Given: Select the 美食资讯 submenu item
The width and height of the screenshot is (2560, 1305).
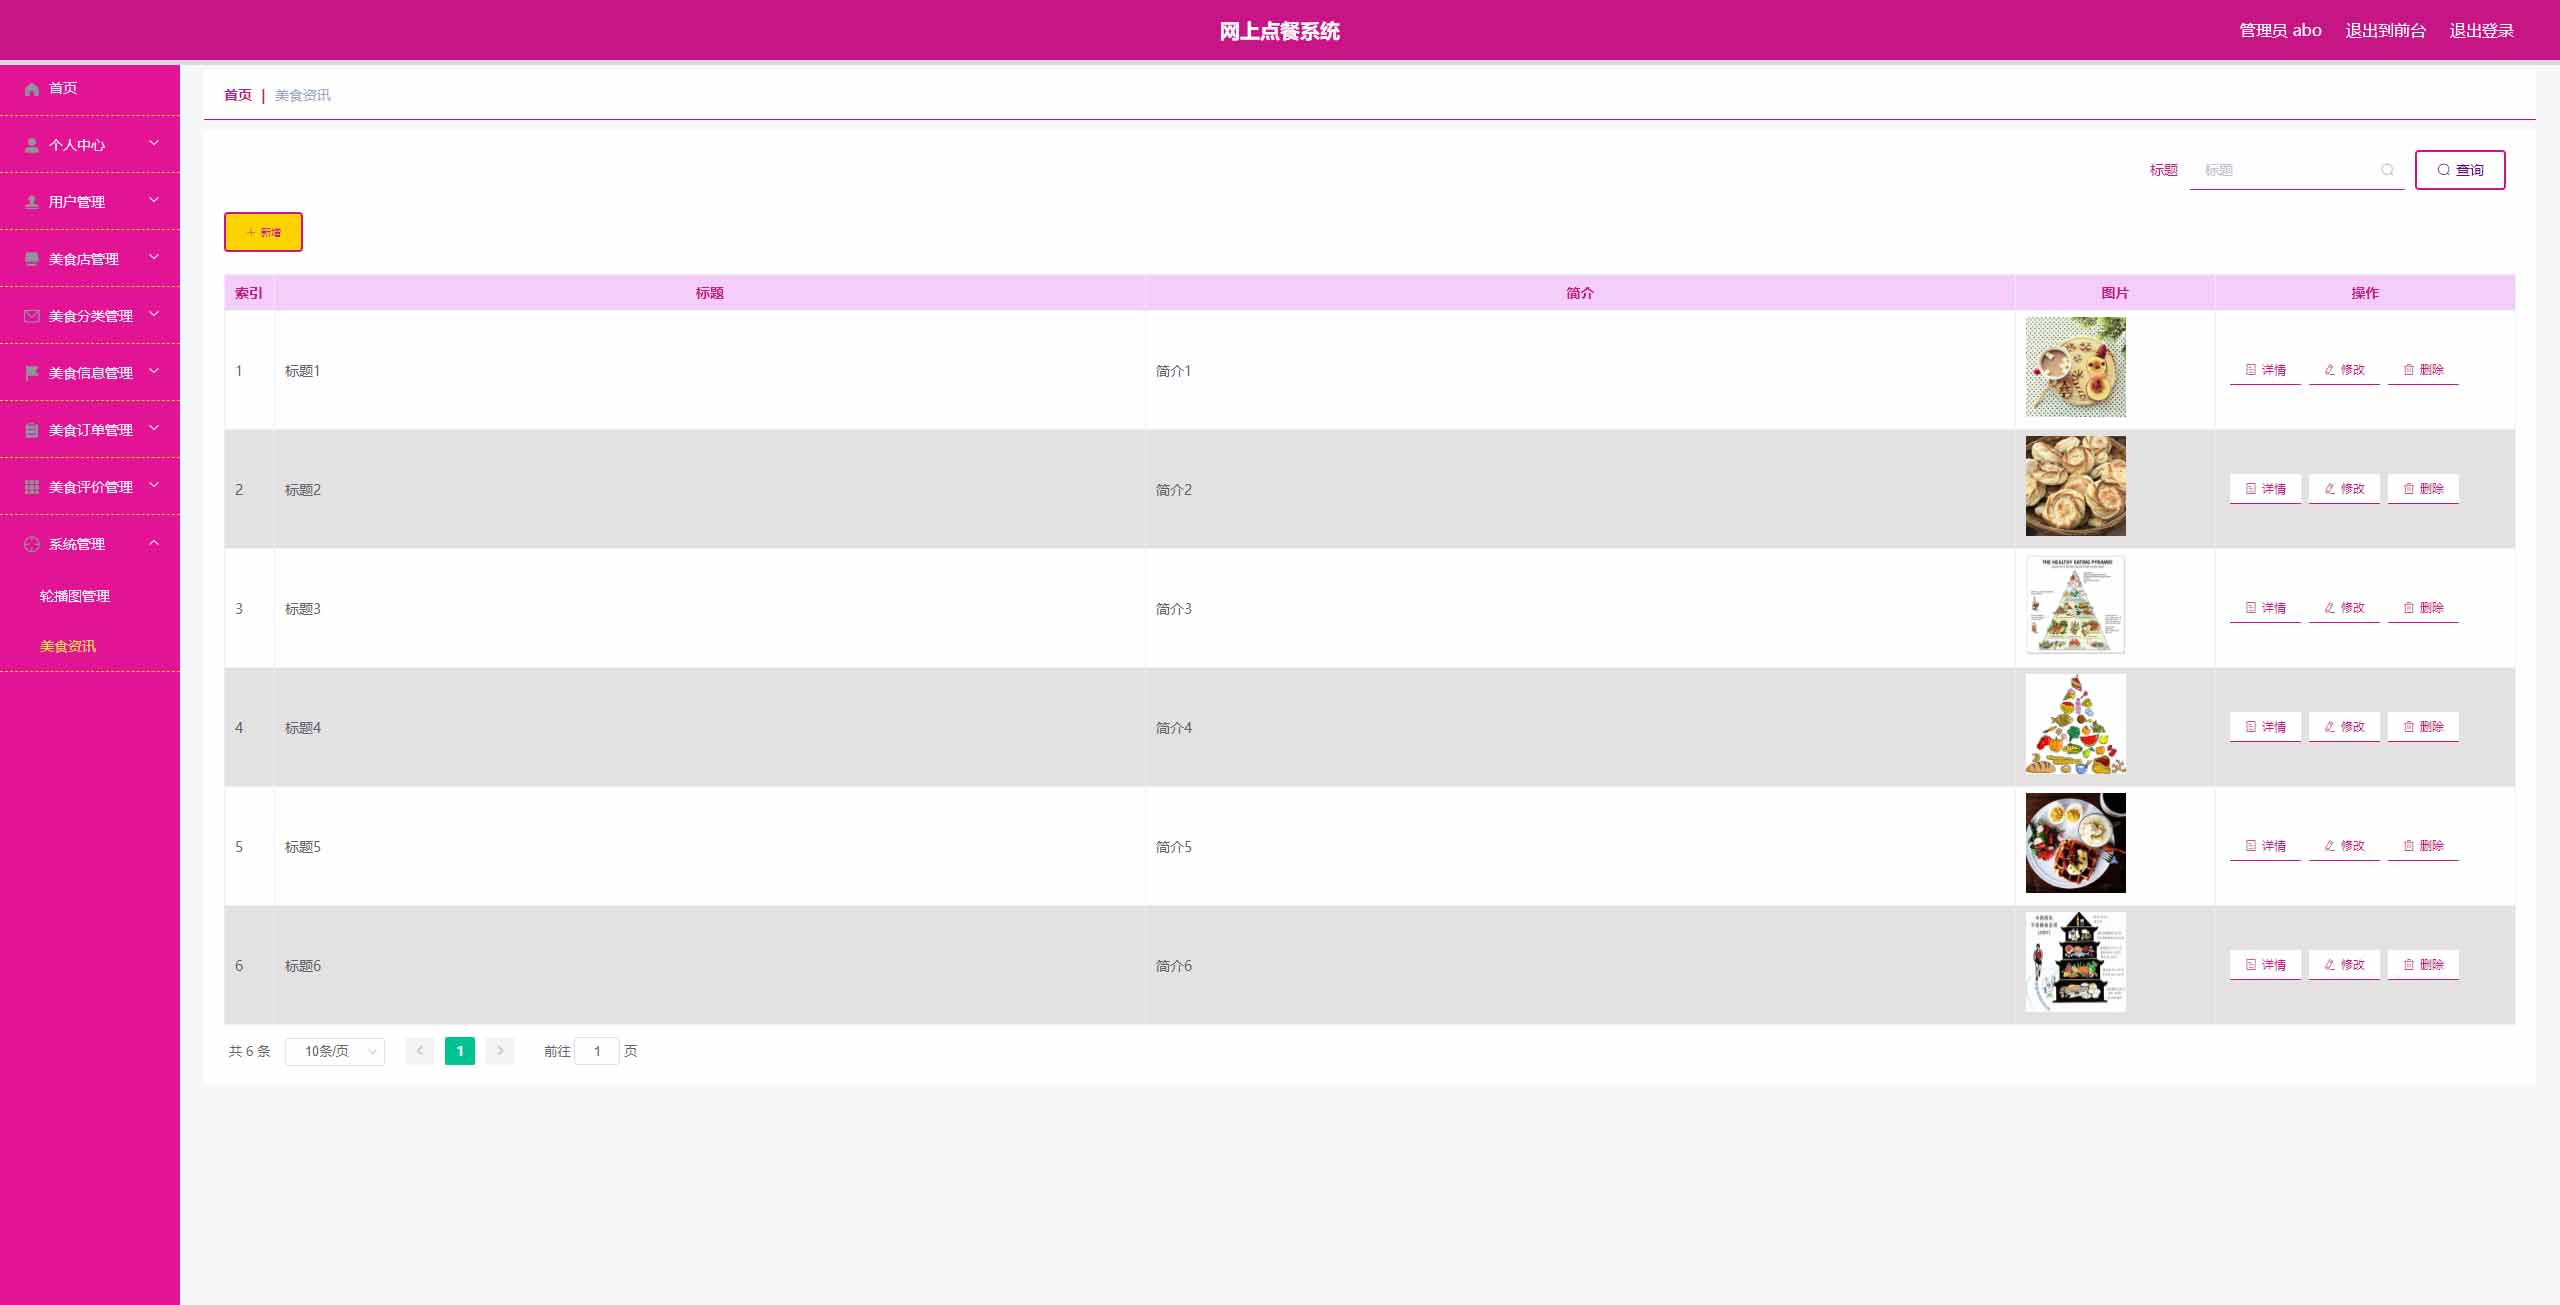Looking at the screenshot, I should tap(68, 646).
